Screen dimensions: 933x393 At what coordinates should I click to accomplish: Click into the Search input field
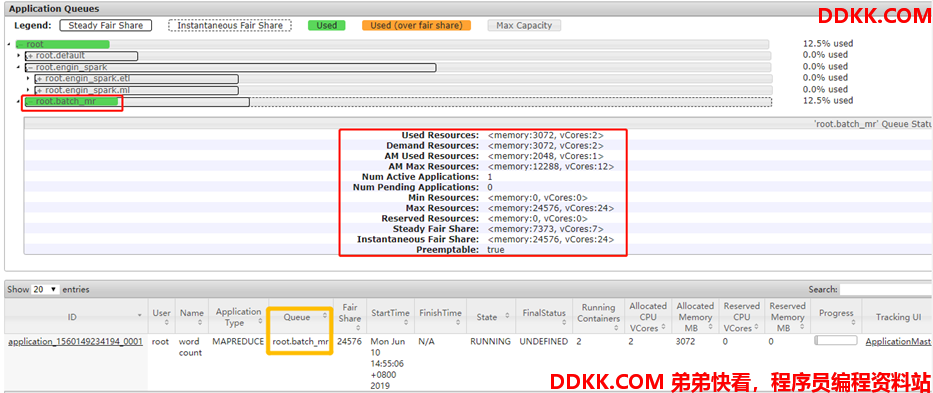(885, 289)
